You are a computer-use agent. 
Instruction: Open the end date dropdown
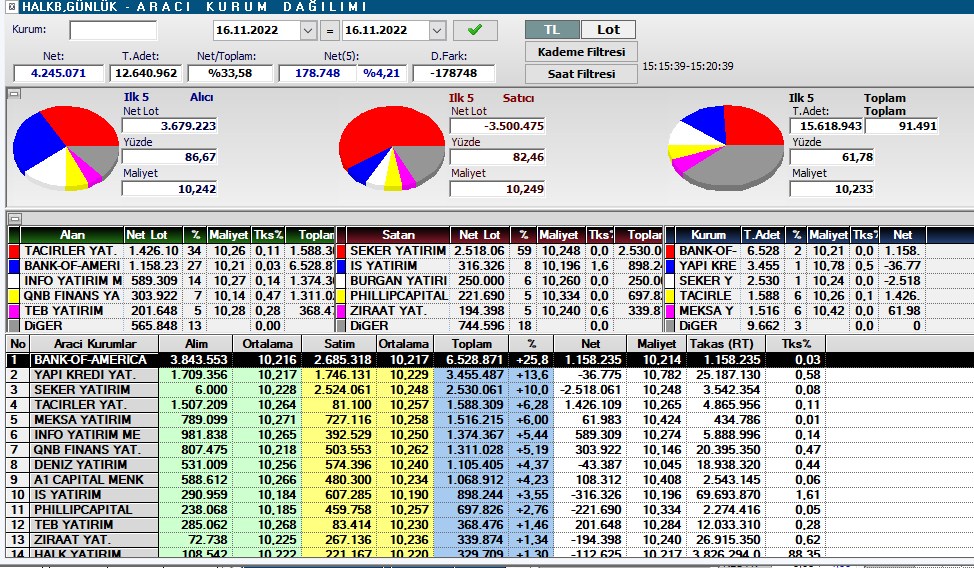437,30
